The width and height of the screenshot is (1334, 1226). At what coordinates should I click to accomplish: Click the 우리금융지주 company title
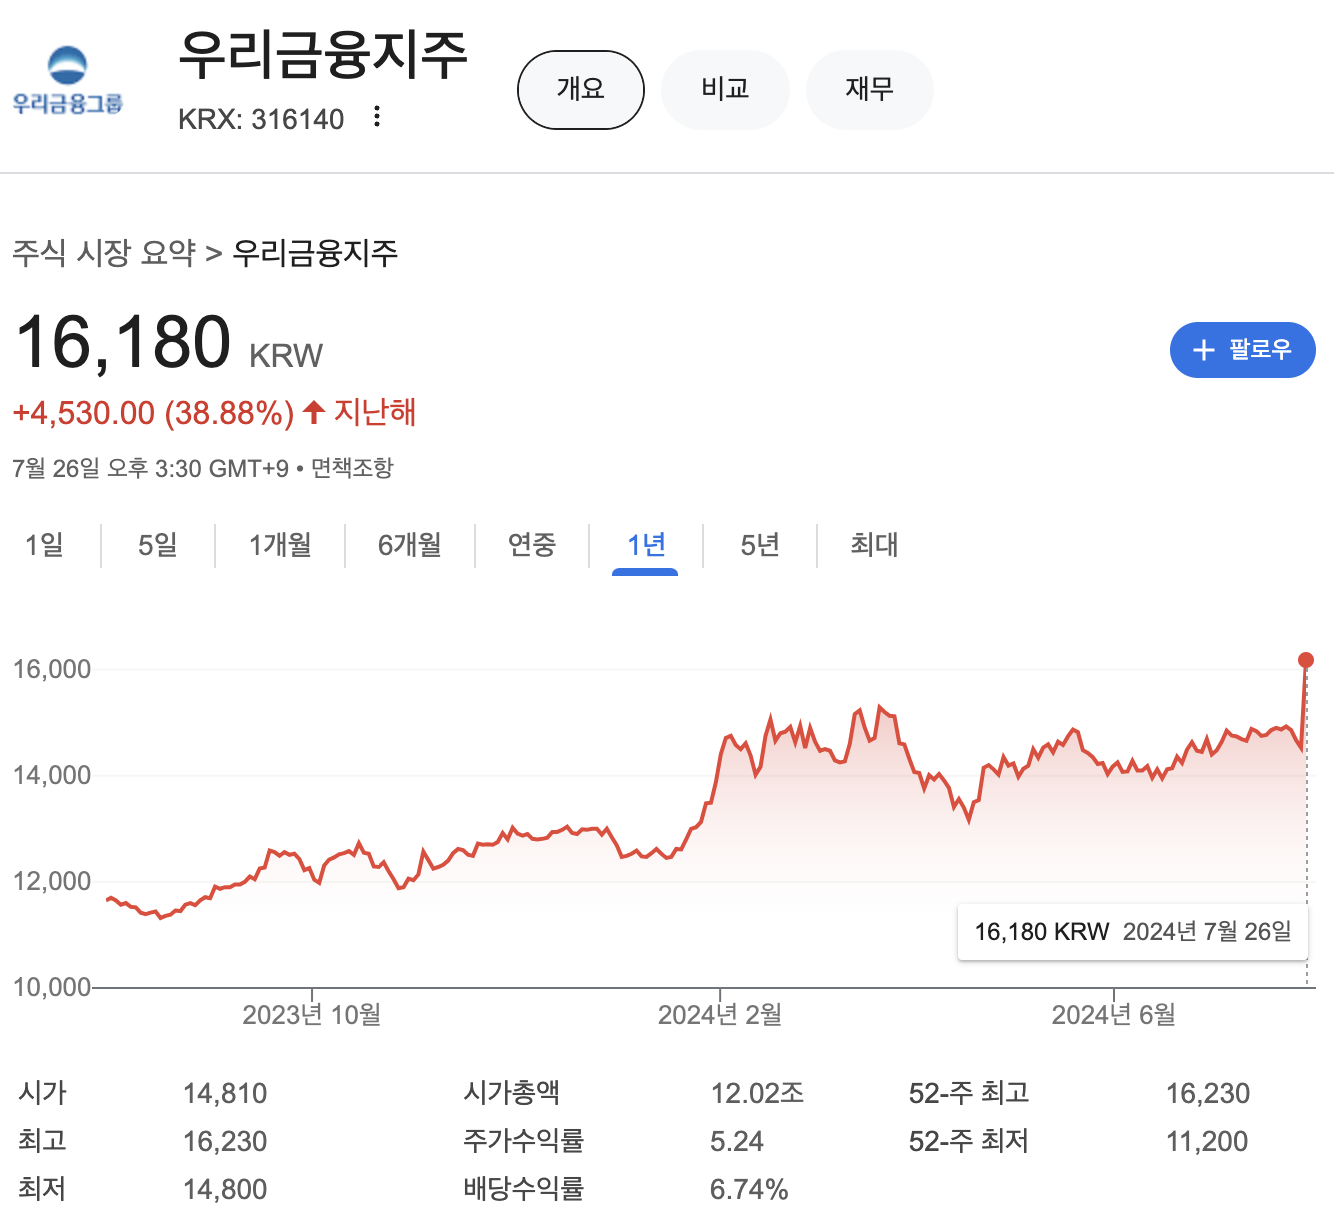pyautogui.click(x=323, y=55)
